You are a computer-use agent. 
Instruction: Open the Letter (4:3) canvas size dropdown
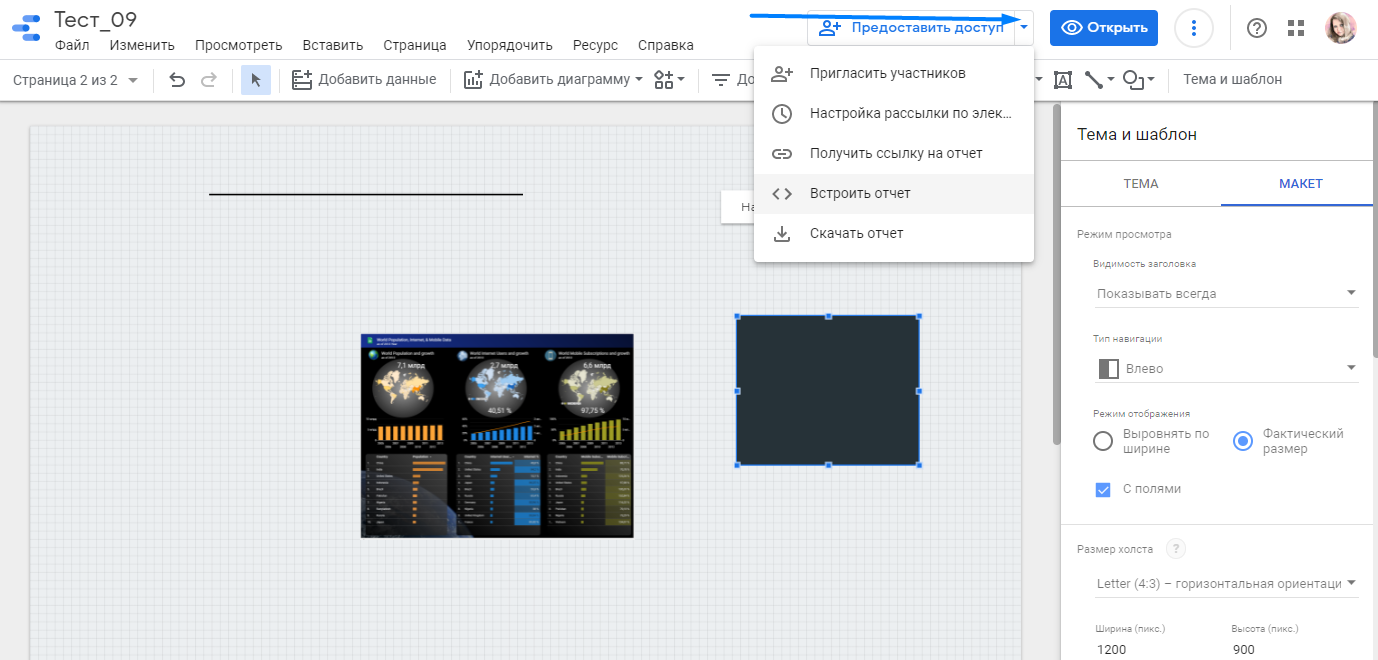(x=1227, y=583)
